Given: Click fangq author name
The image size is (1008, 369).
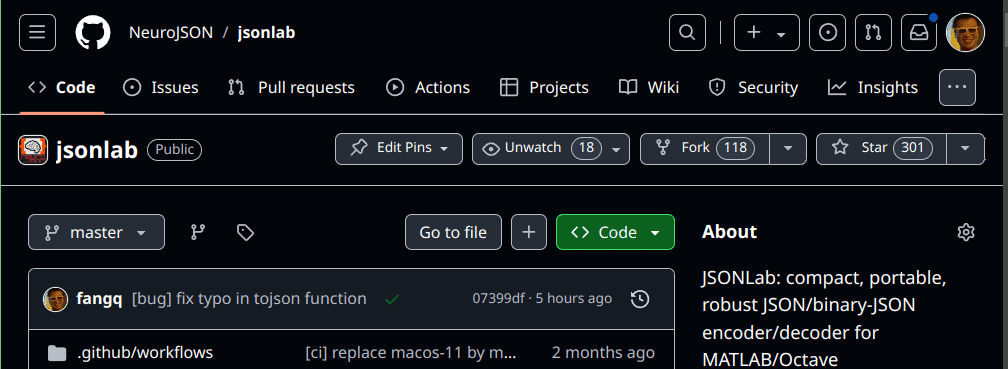Looking at the screenshot, I should [x=100, y=299].
